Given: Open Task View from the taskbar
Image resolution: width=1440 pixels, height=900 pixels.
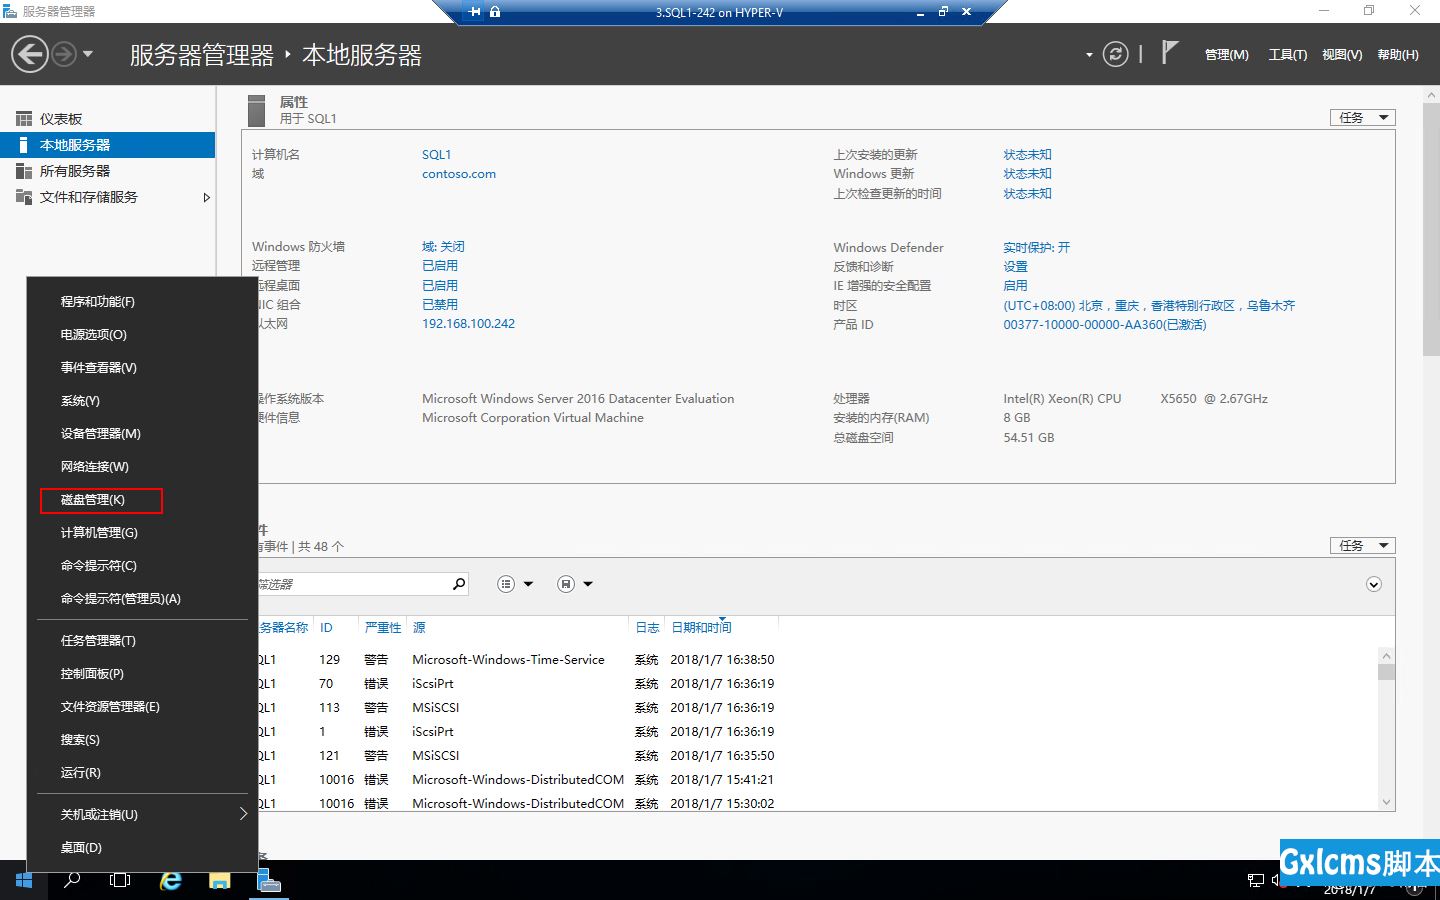Looking at the screenshot, I should click(120, 881).
